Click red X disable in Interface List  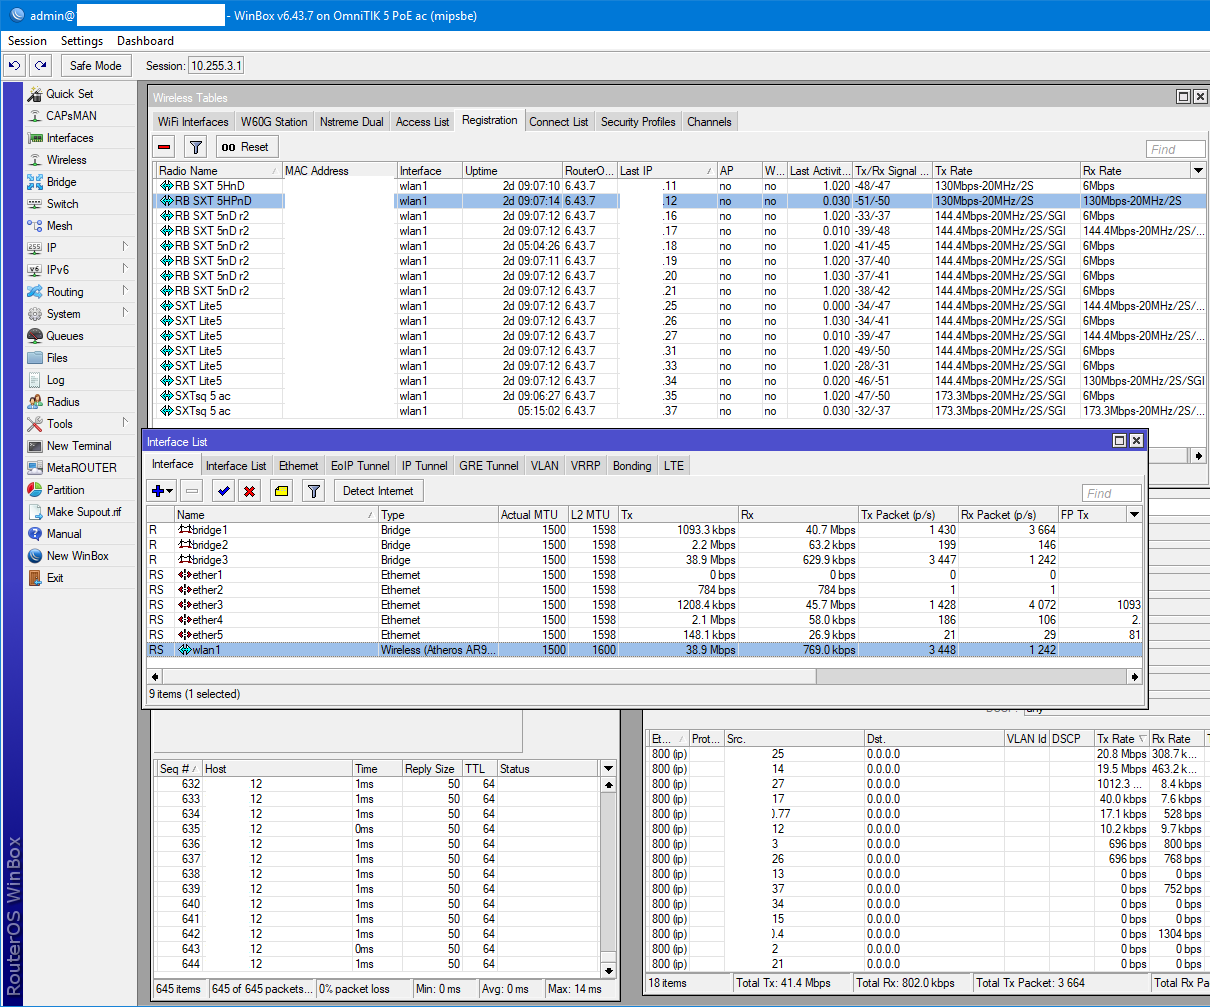click(250, 491)
